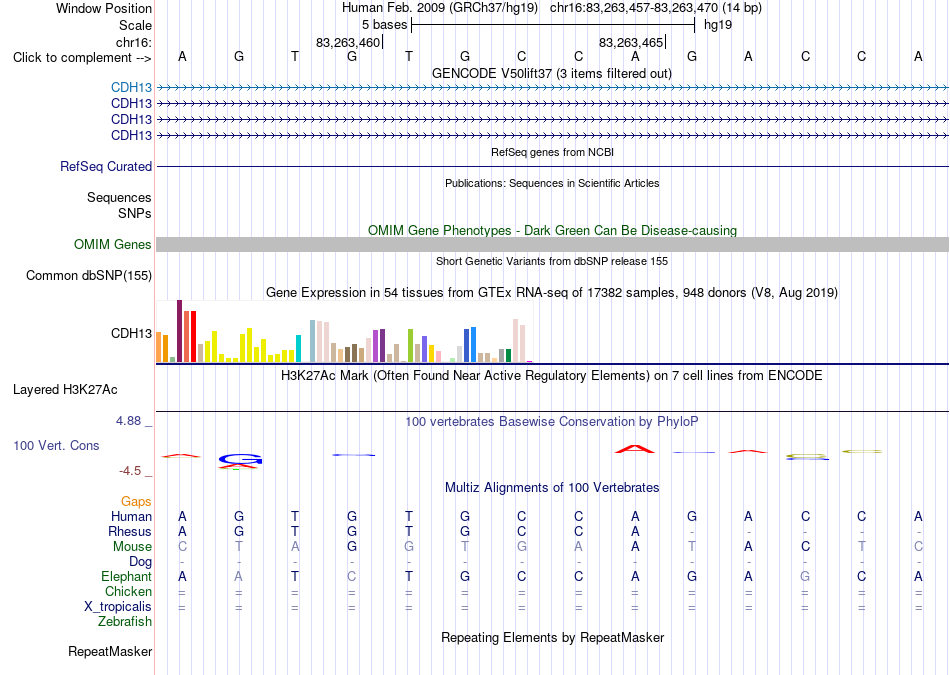Click the GENCODE V50lift37 track title
The width and height of the screenshot is (950, 675).
[551, 74]
